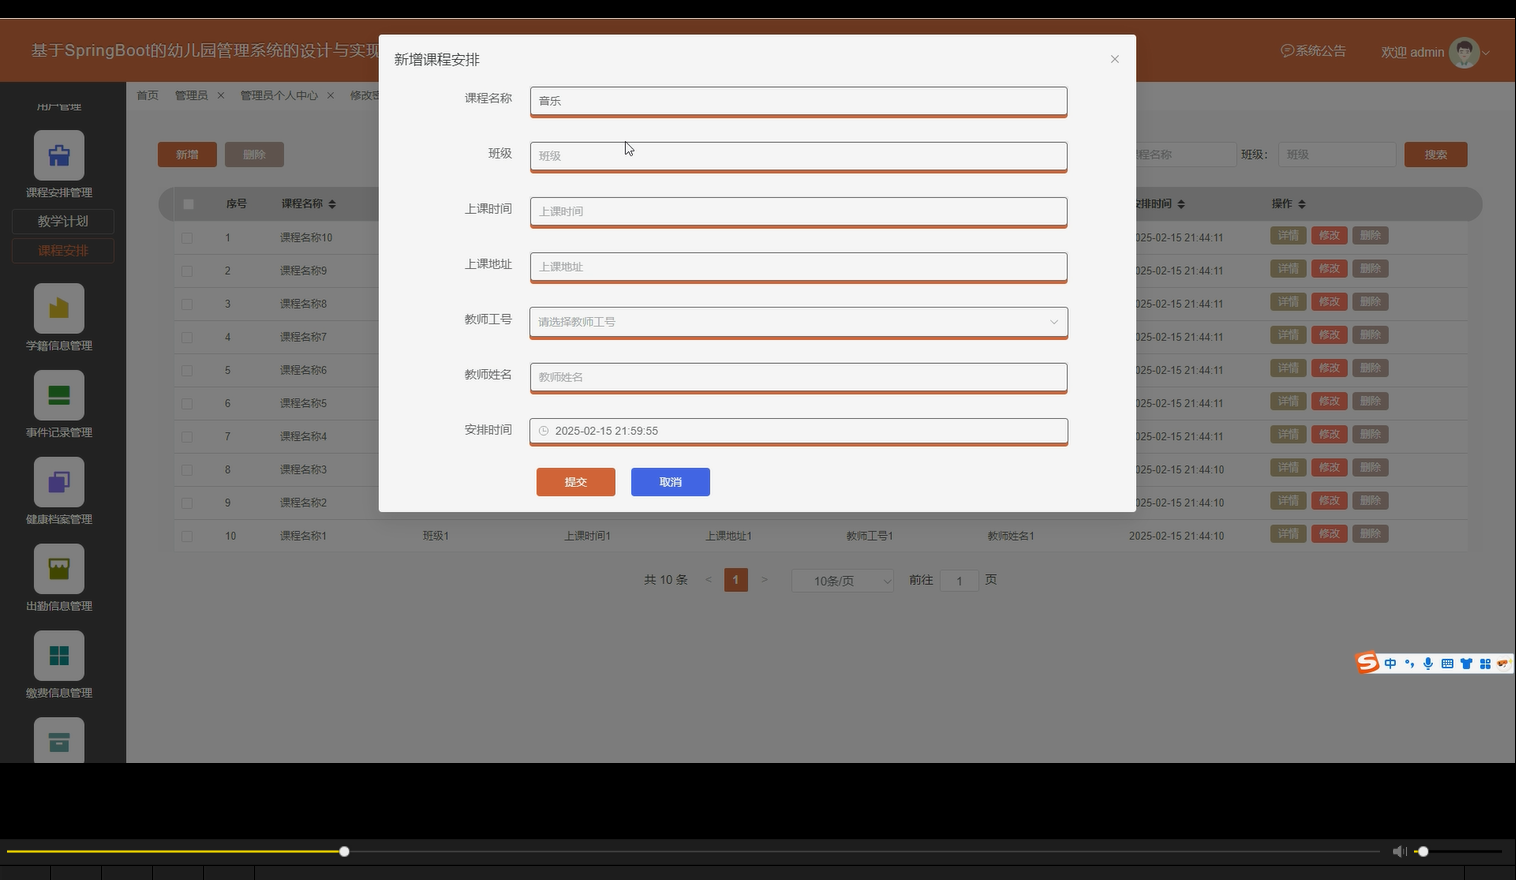This screenshot has width=1516, height=880.
Task: Select 教学计划 in the sidebar submenu
Action: click(63, 221)
